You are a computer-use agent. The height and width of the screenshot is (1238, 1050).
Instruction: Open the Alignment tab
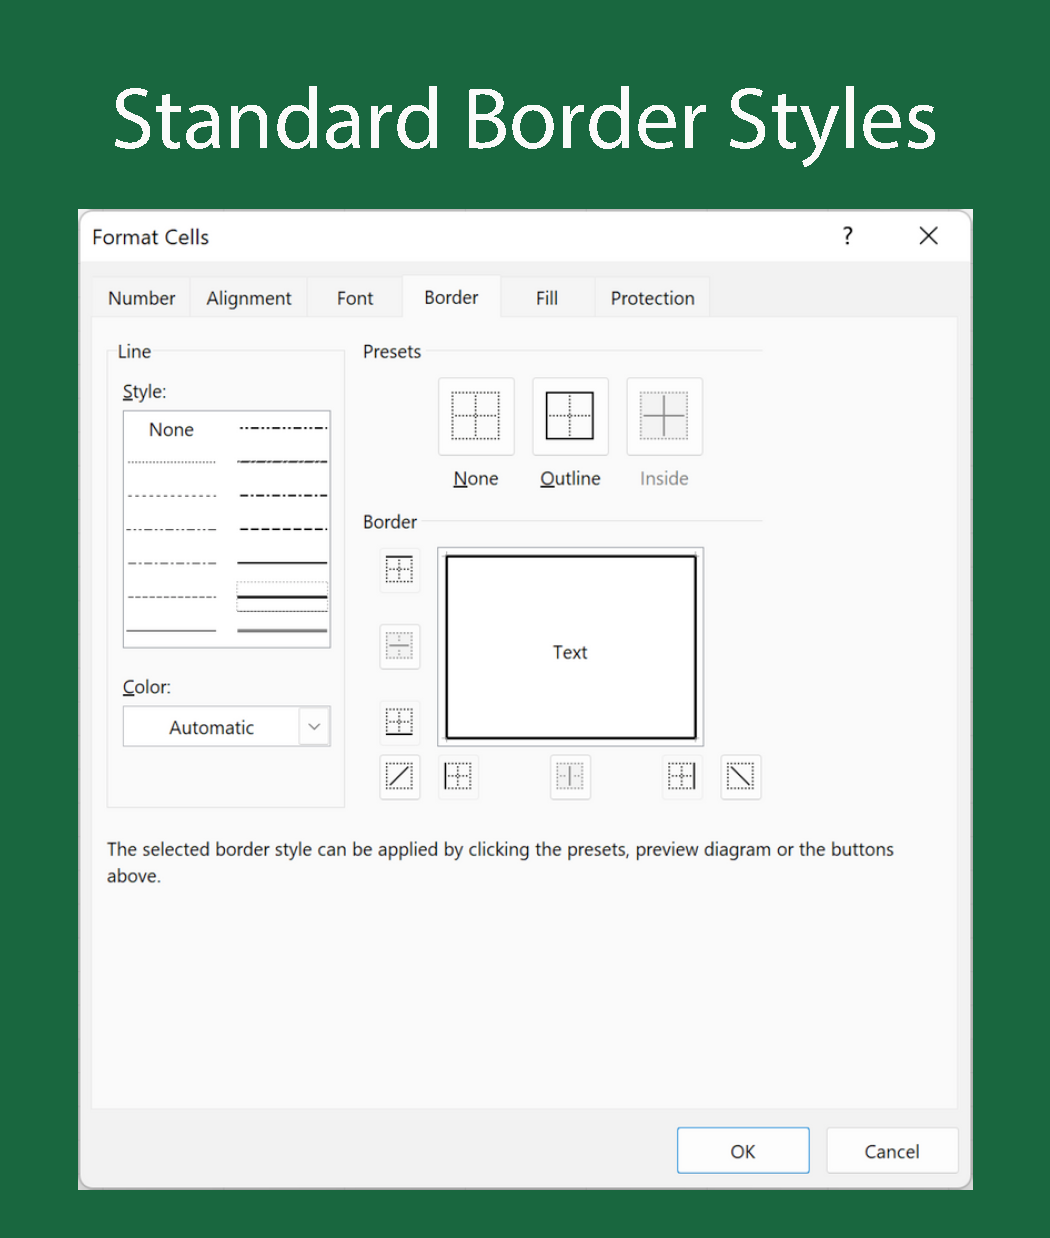(249, 298)
